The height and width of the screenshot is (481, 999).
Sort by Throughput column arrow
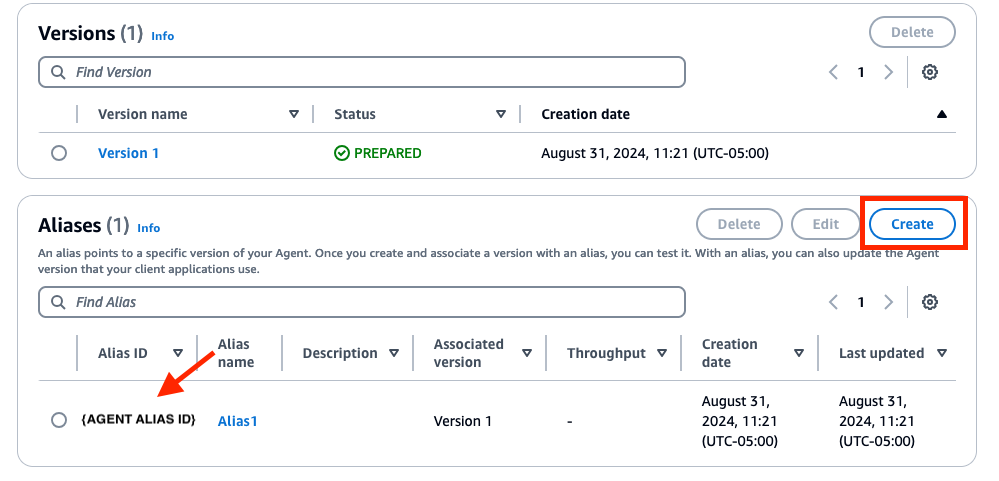point(662,353)
